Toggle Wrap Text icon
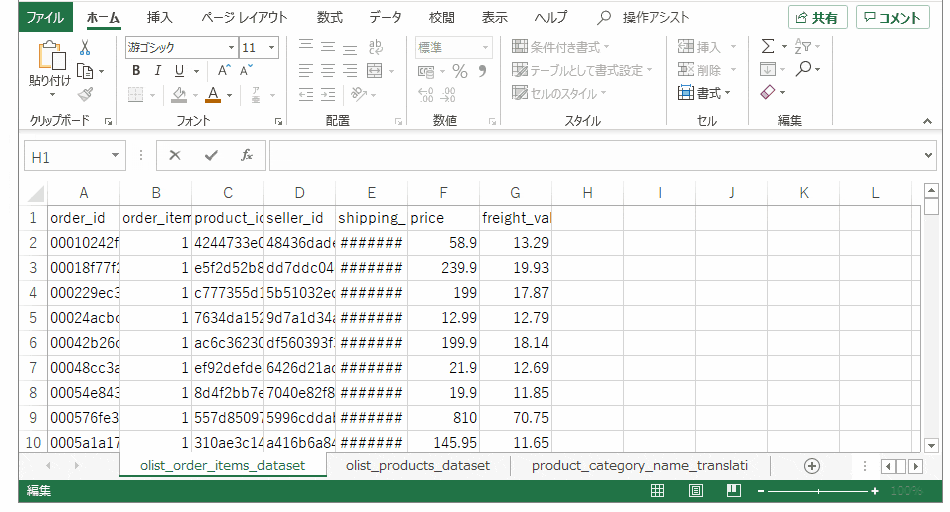The width and height of the screenshot is (950, 512). (x=376, y=47)
